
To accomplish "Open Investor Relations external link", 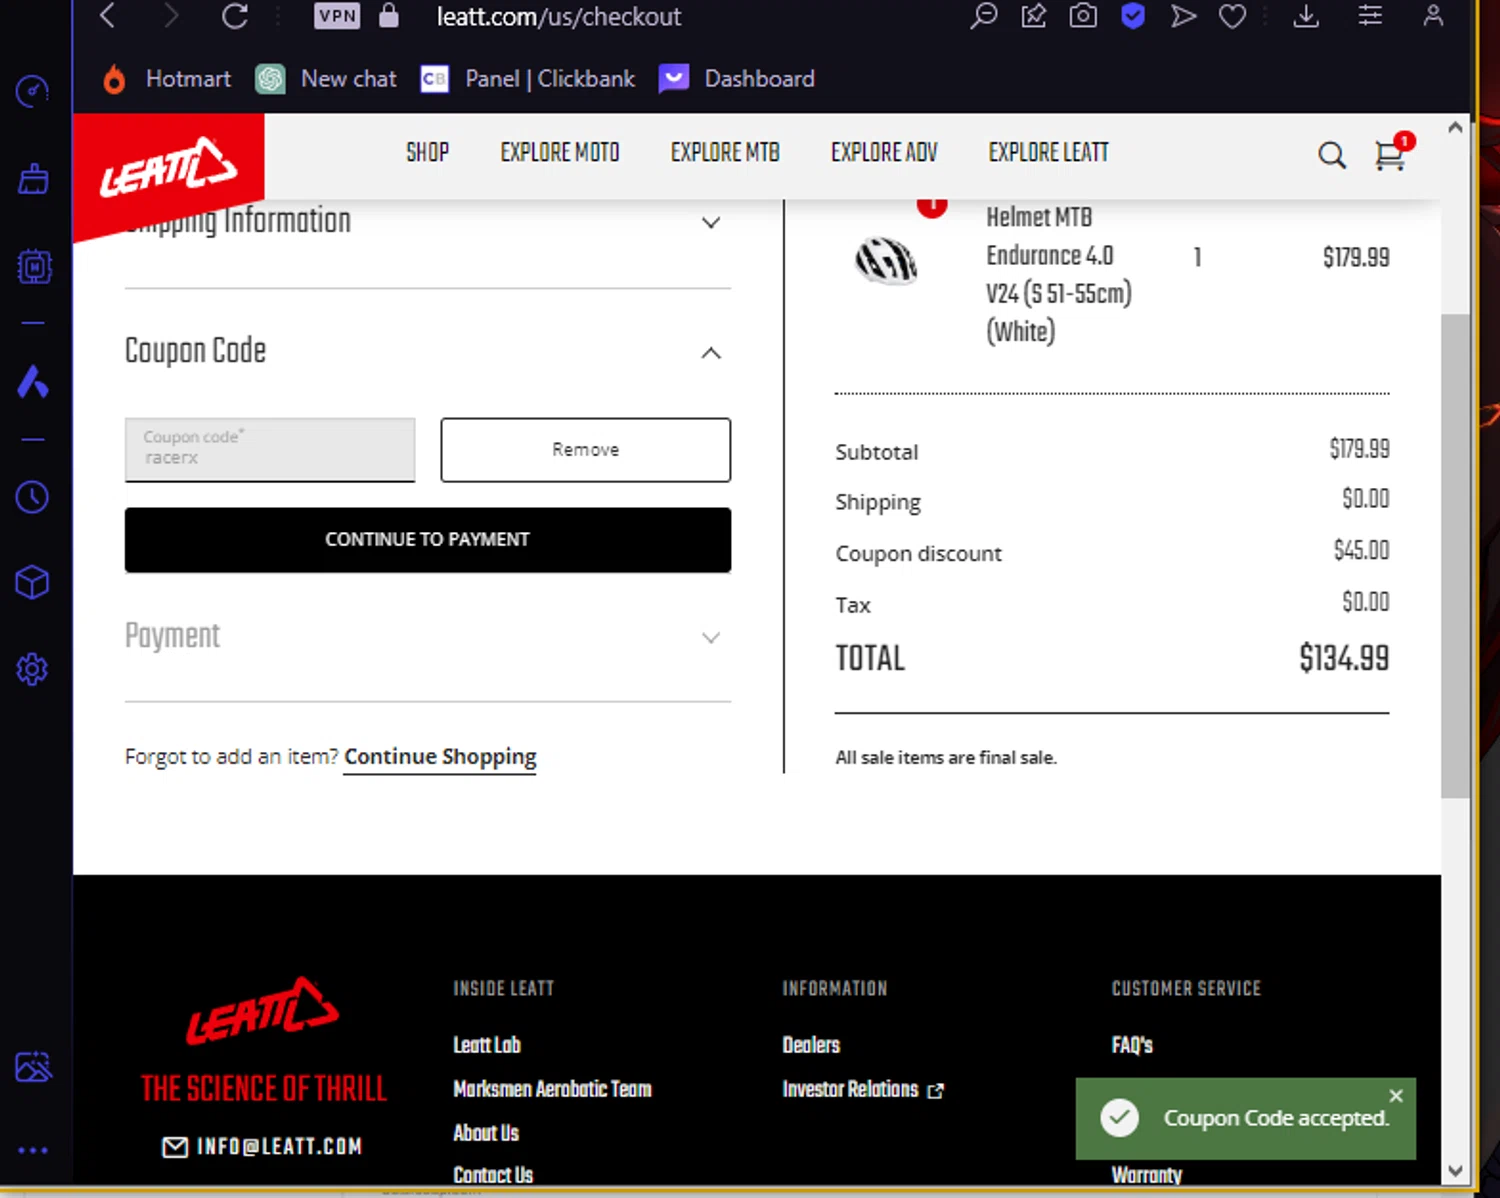I will (863, 1089).
